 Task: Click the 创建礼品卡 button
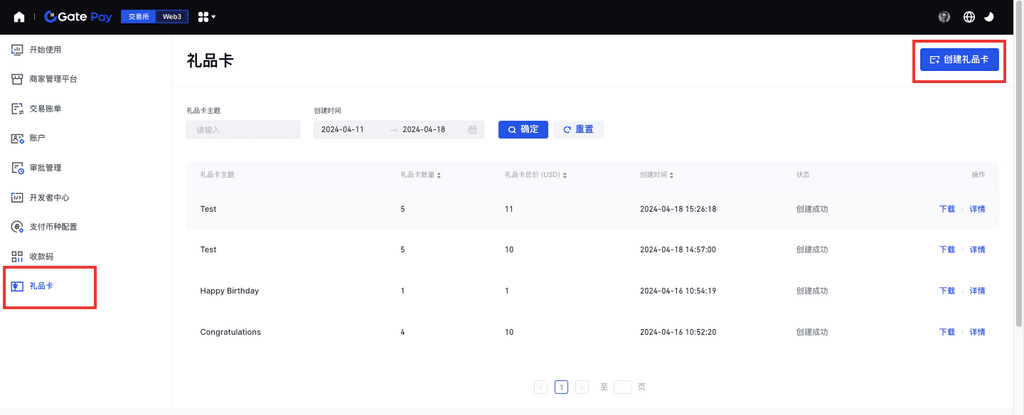point(959,60)
